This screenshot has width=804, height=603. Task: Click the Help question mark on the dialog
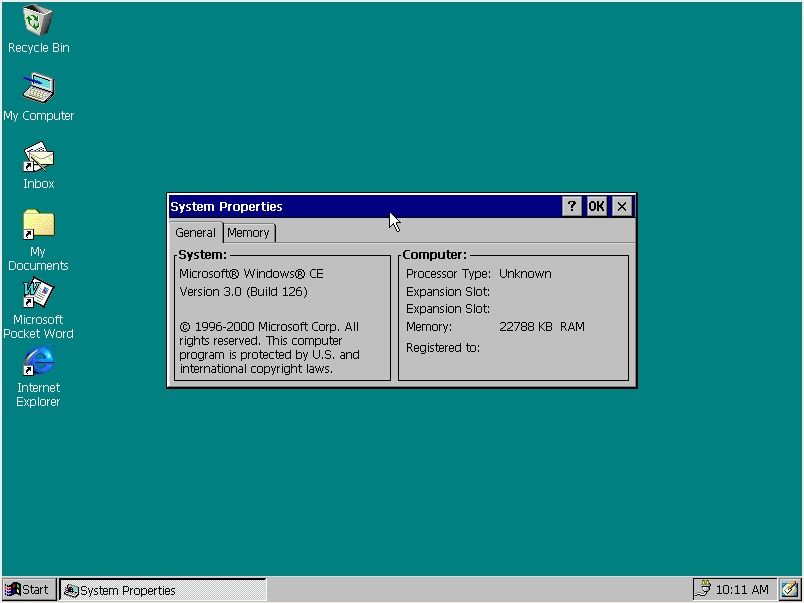coord(571,206)
